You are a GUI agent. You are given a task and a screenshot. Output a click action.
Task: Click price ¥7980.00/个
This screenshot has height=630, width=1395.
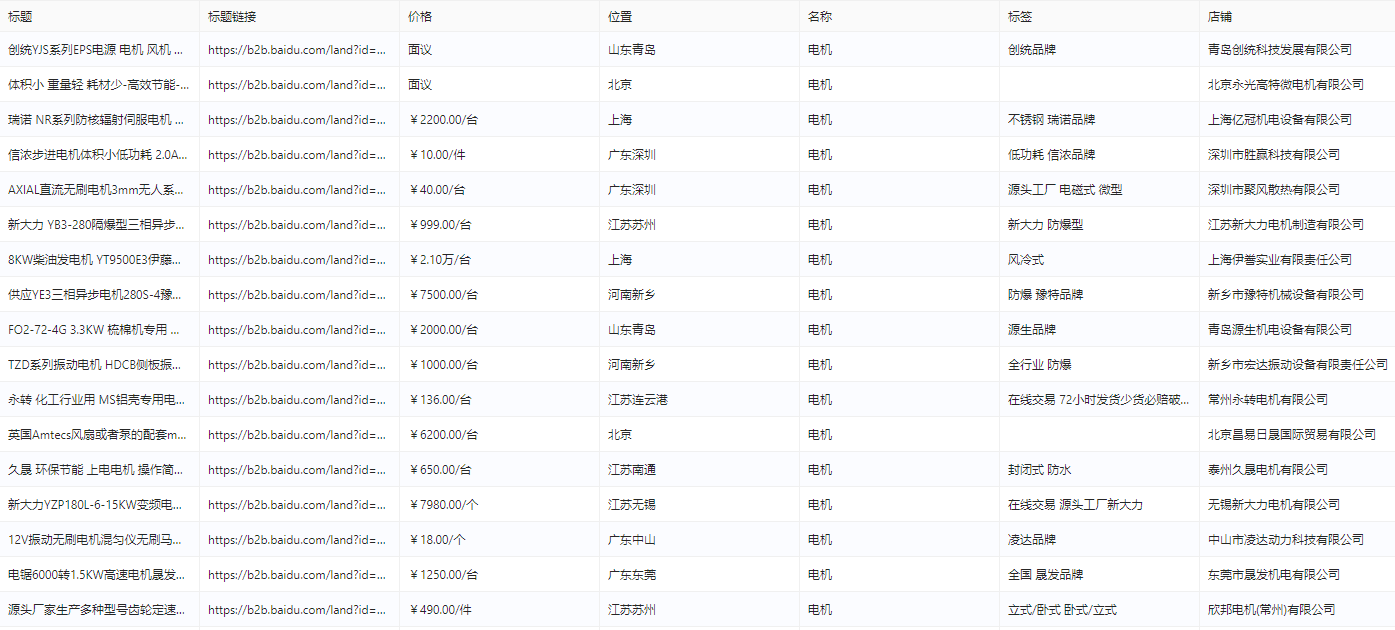point(443,505)
